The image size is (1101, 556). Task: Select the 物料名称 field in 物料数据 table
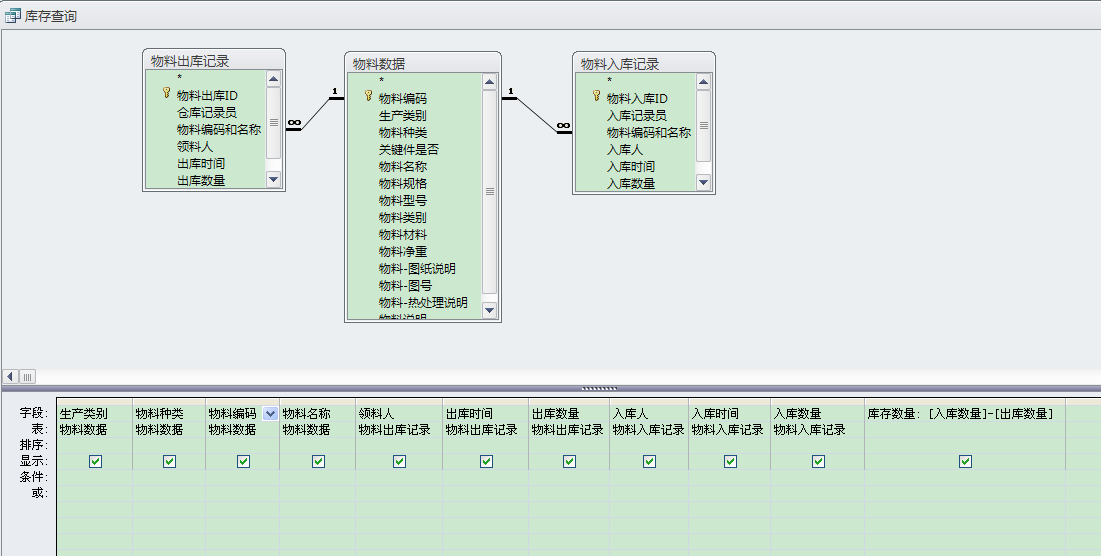pyautogui.click(x=402, y=167)
